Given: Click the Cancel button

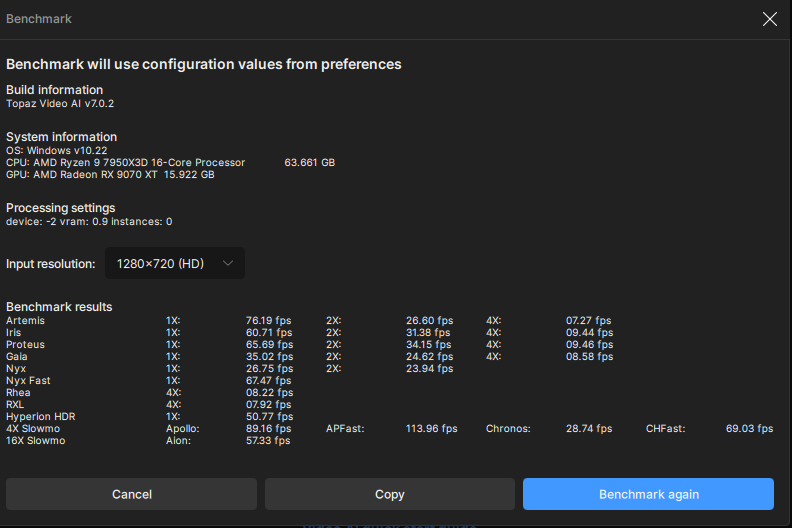Looking at the screenshot, I should tap(132, 494).
